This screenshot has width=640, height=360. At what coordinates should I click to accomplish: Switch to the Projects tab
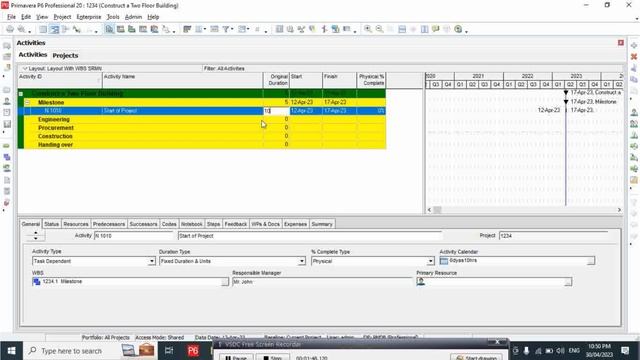point(65,55)
